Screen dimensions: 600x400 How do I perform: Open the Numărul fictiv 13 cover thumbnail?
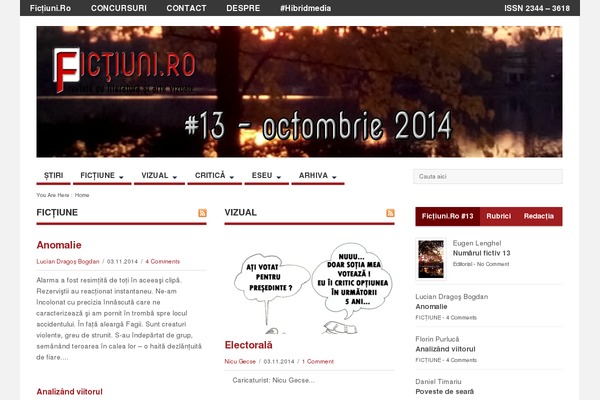[431, 259]
